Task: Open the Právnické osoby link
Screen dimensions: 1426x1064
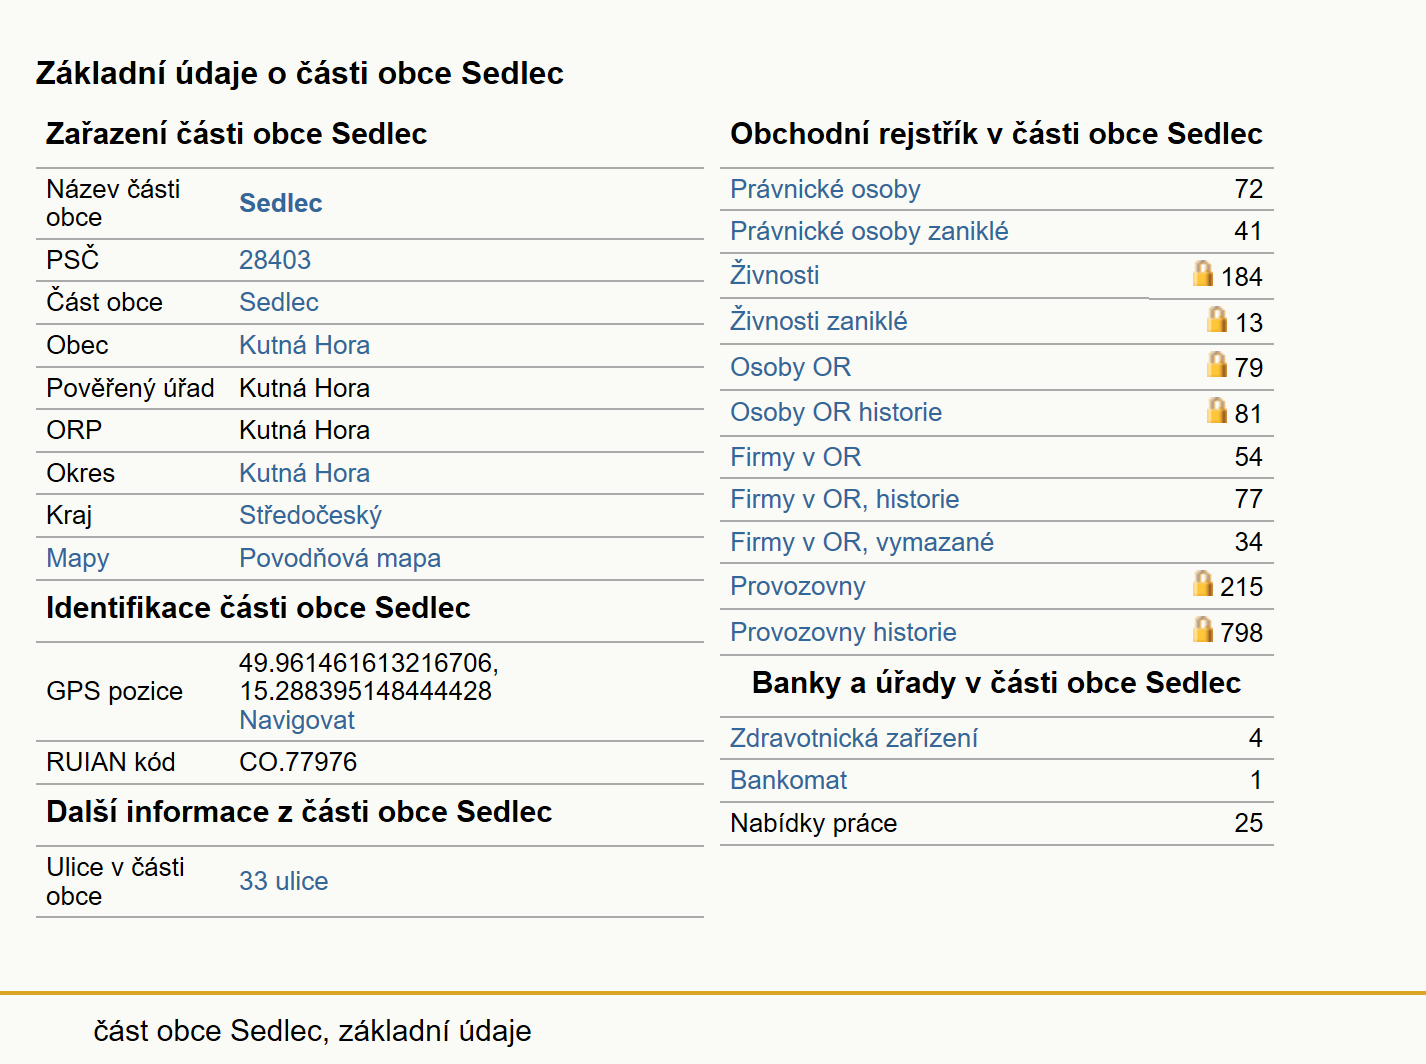Action: pyautogui.click(x=825, y=189)
